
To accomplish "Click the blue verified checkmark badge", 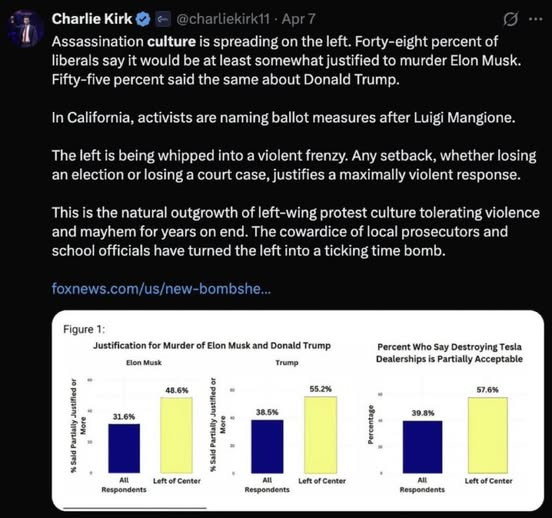I will (x=143, y=20).
